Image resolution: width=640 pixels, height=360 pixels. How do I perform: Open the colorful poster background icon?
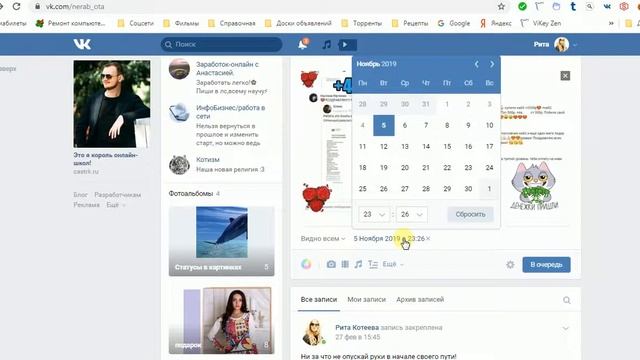[x=306, y=264]
